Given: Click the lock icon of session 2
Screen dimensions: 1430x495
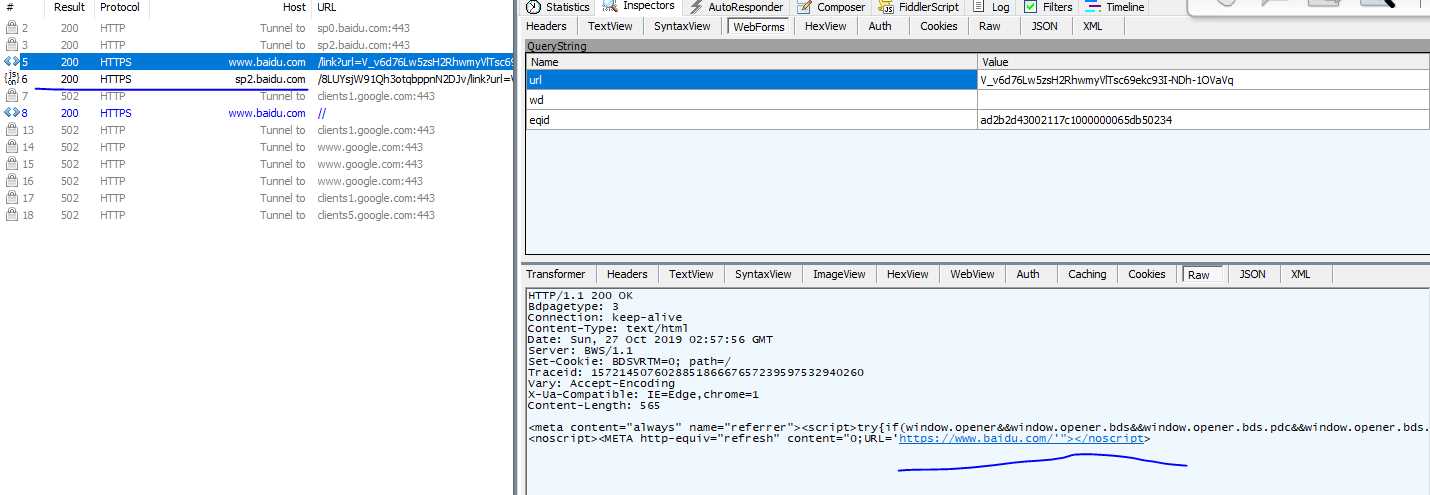Looking at the screenshot, I should click(x=12, y=28).
